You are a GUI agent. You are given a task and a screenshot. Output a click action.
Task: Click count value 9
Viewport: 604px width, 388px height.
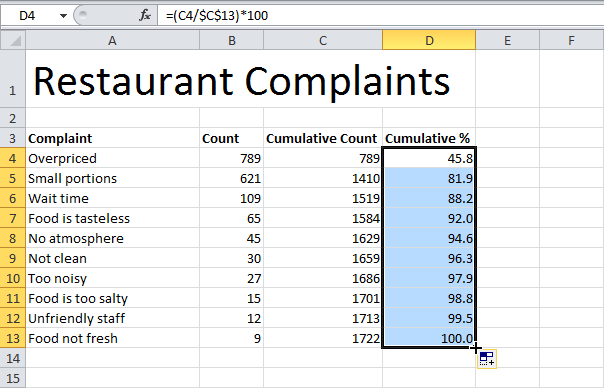(232, 339)
